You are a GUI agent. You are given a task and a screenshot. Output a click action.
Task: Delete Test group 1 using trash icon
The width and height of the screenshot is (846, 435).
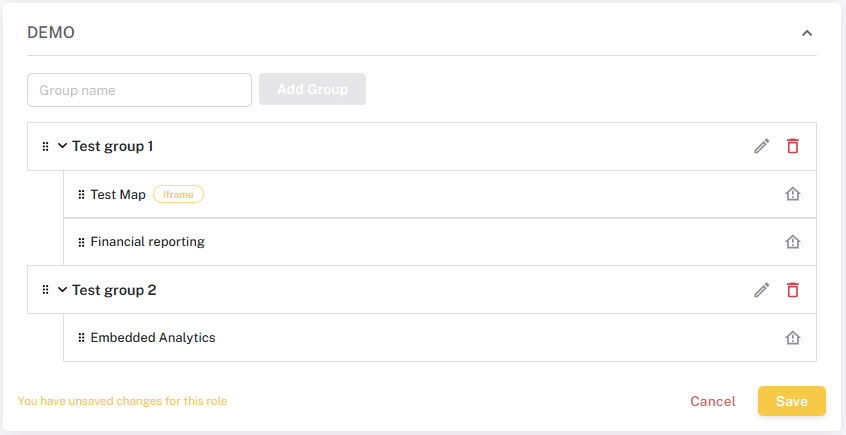(x=793, y=146)
